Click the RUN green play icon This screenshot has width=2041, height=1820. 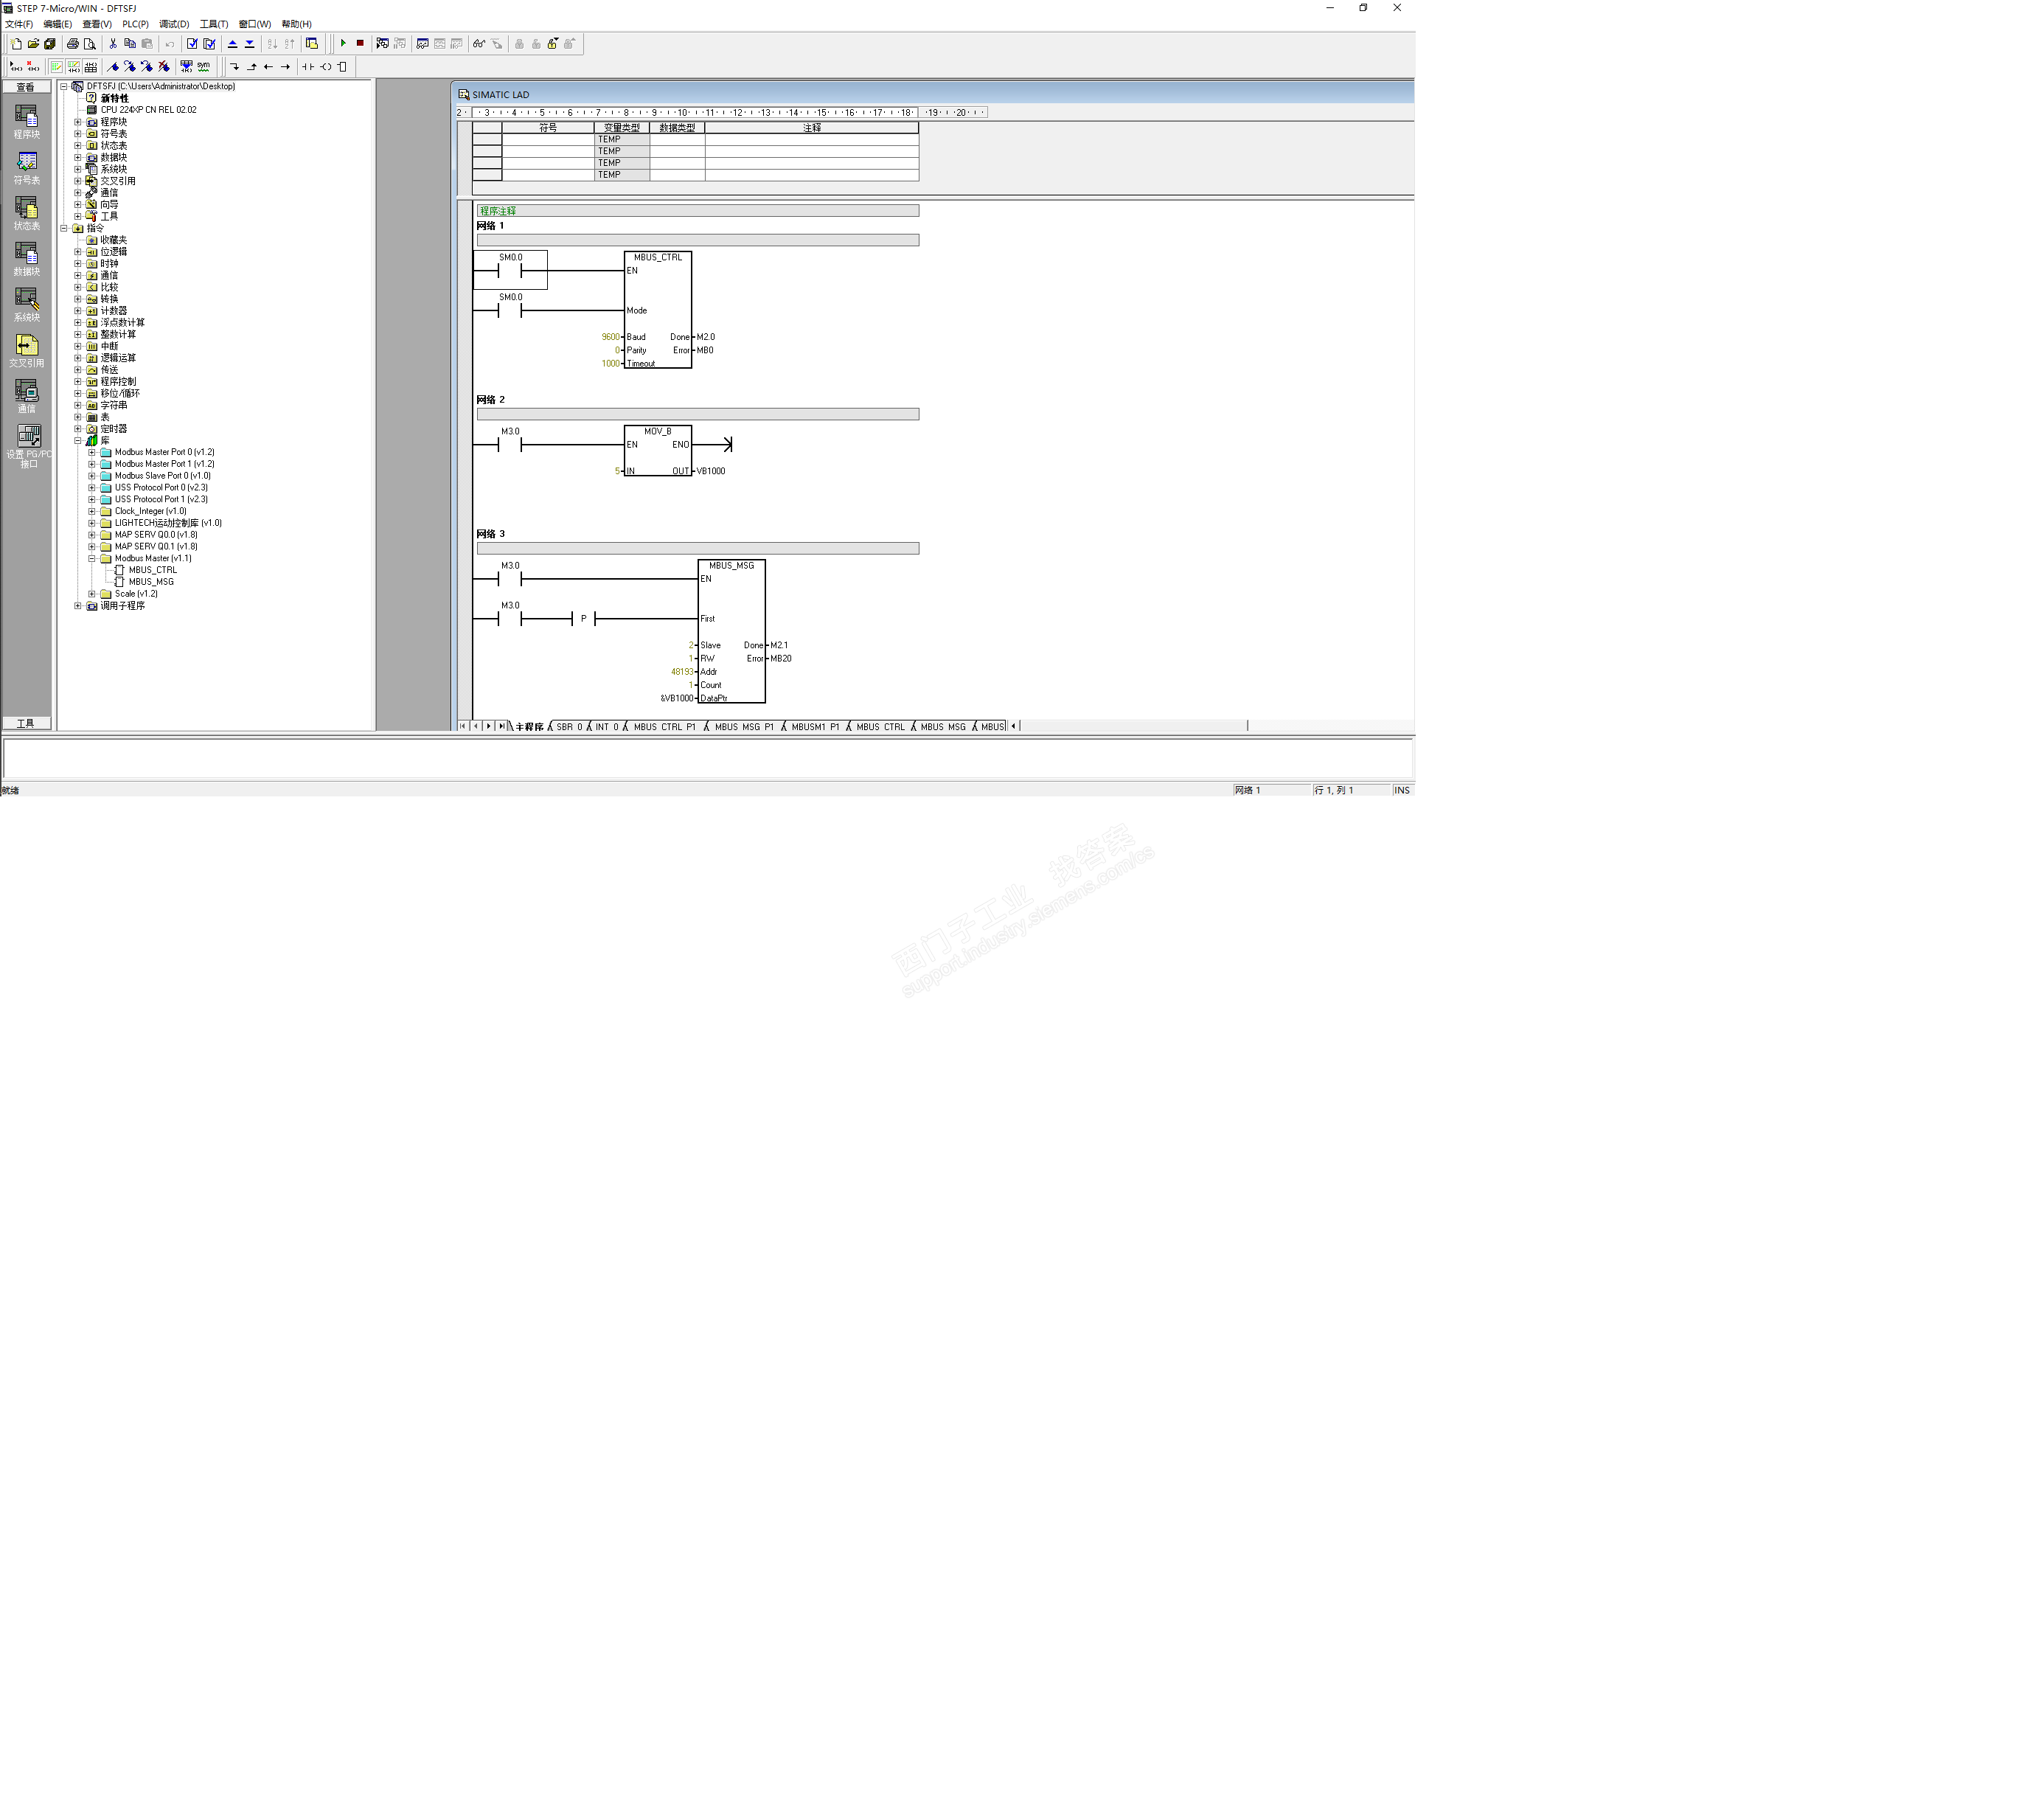point(343,43)
